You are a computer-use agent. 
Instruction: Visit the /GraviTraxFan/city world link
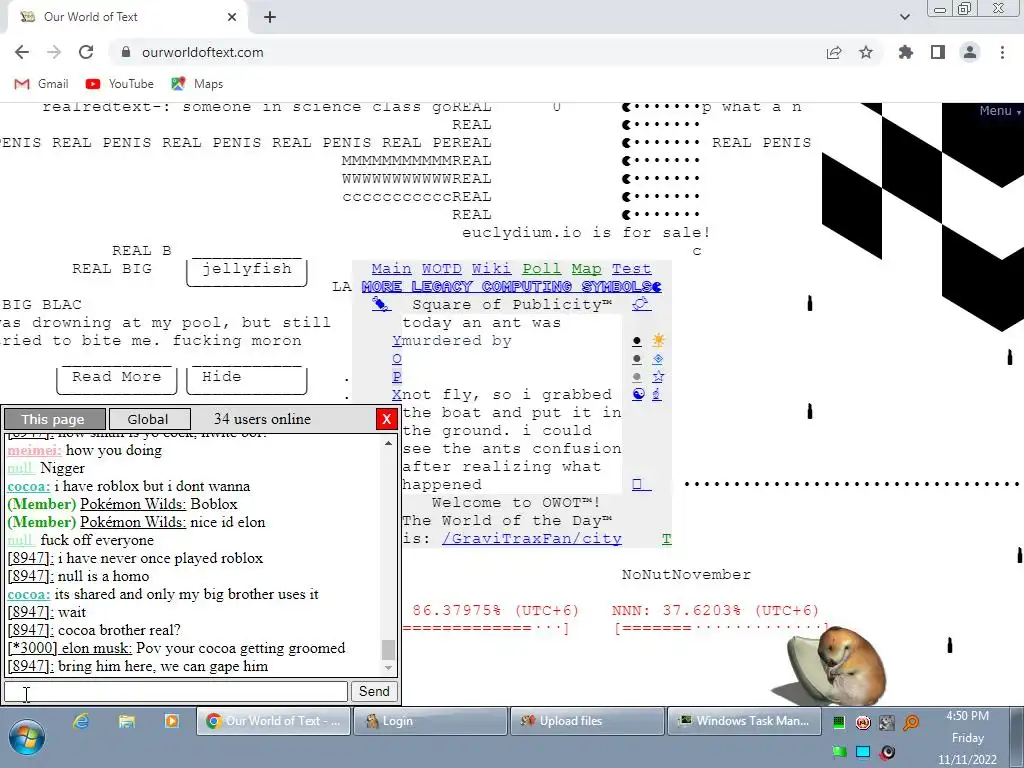click(x=532, y=539)
